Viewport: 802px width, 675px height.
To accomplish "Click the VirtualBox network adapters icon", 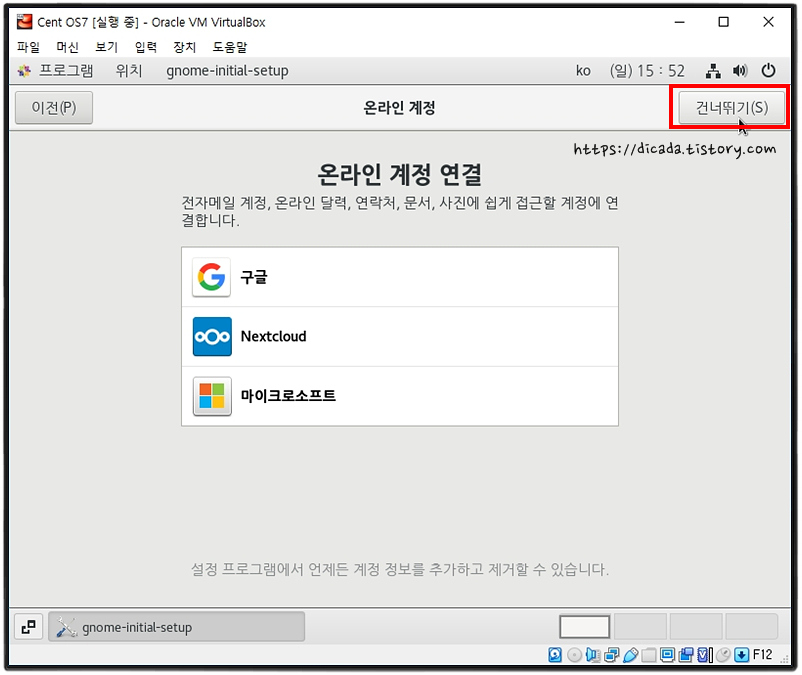I will click(612, 655).
